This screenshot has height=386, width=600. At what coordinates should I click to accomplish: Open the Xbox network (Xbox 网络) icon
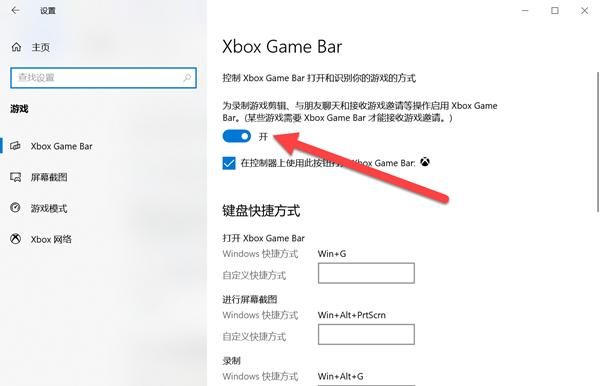point(15,239)
